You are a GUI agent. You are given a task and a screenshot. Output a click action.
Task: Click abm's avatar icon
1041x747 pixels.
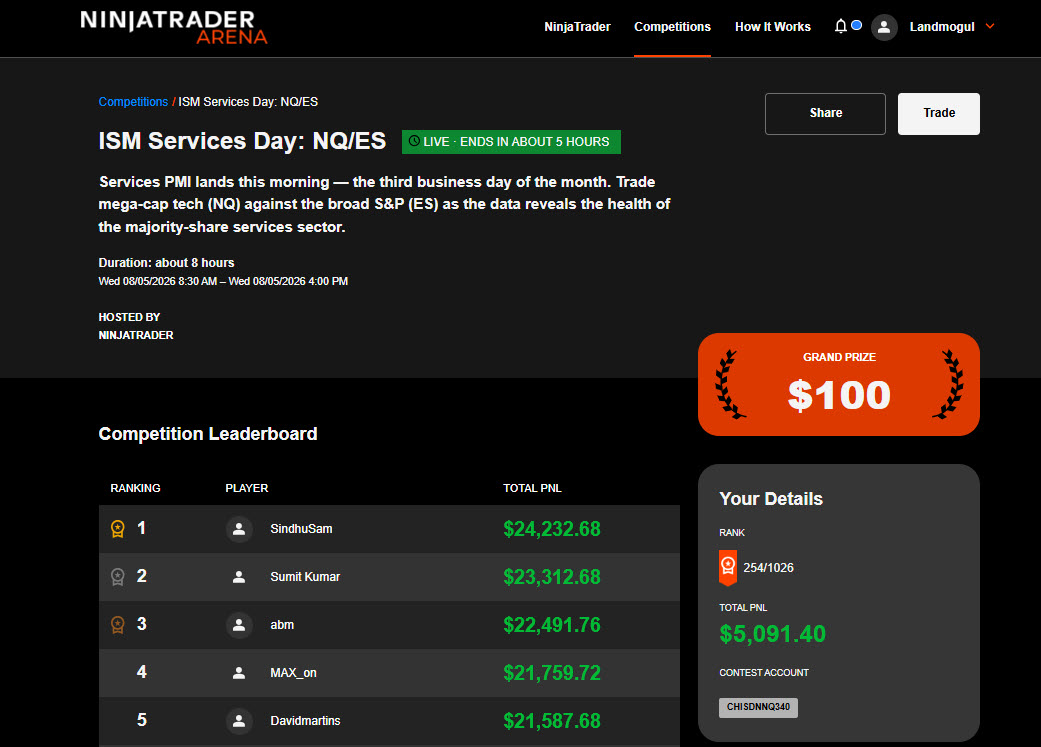pos(239,625)
